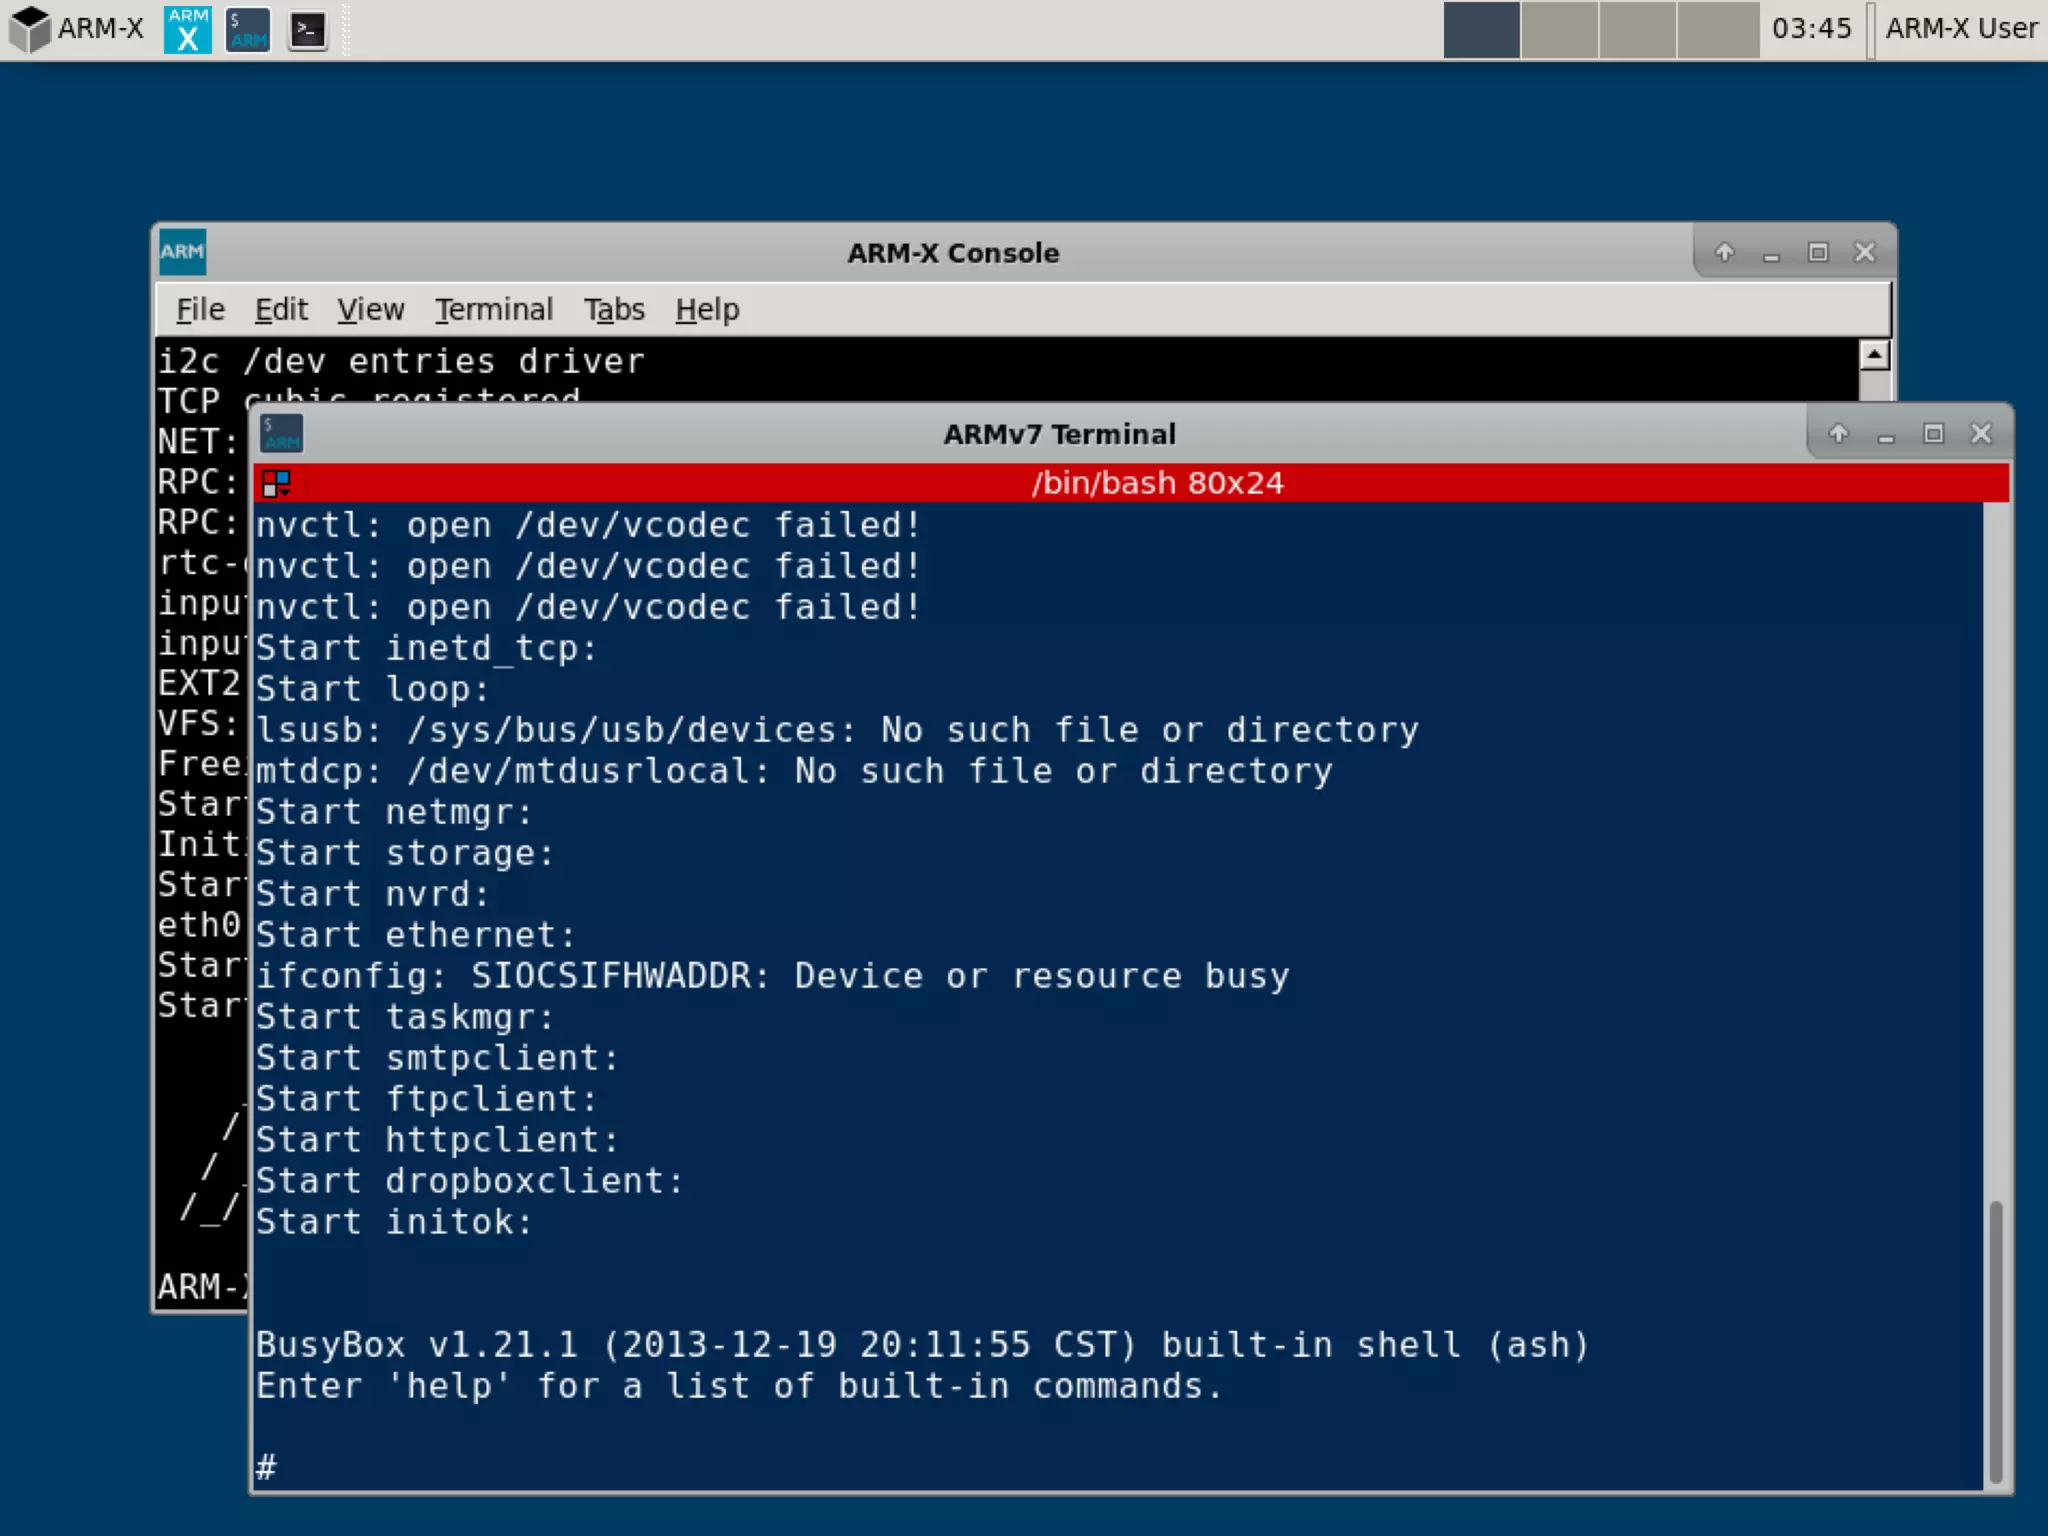Open the Tabs menu
2048x1536 pixels.
point(614,310)
